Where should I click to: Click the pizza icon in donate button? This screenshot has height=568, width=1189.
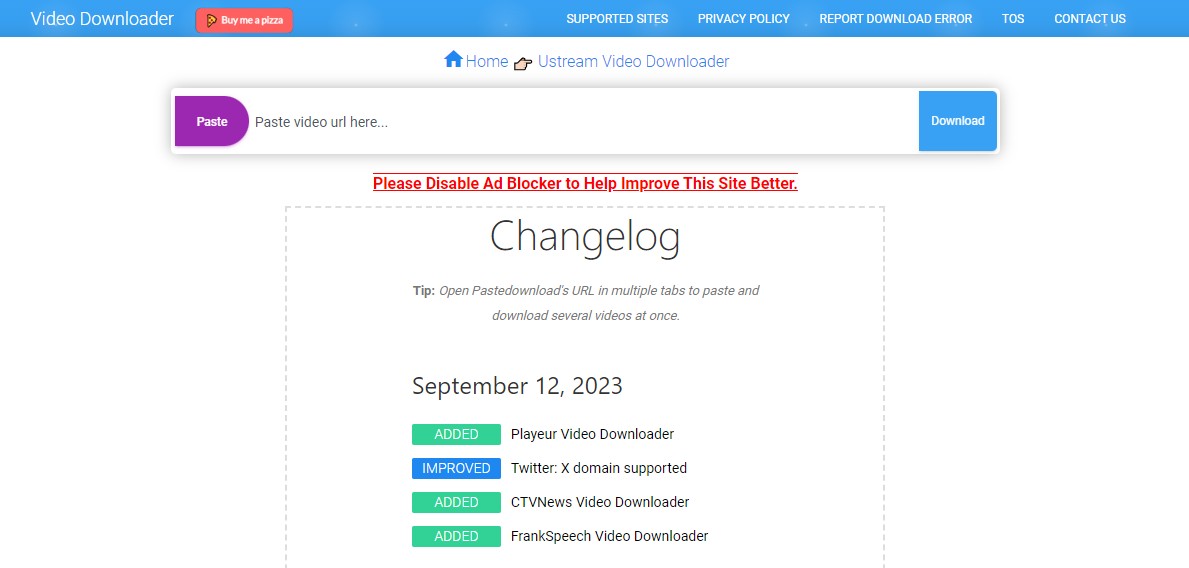[x=212, y=20]
